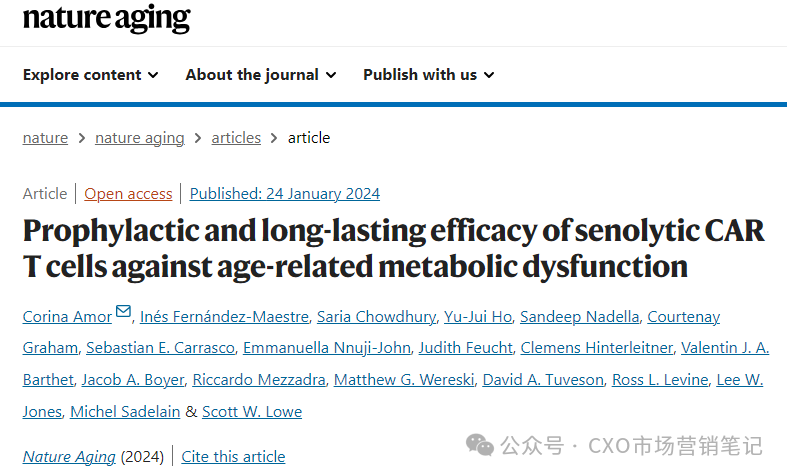Open the Cite this article link
The width and height of the screenshot is (787, 476).
tap(233, 457)
